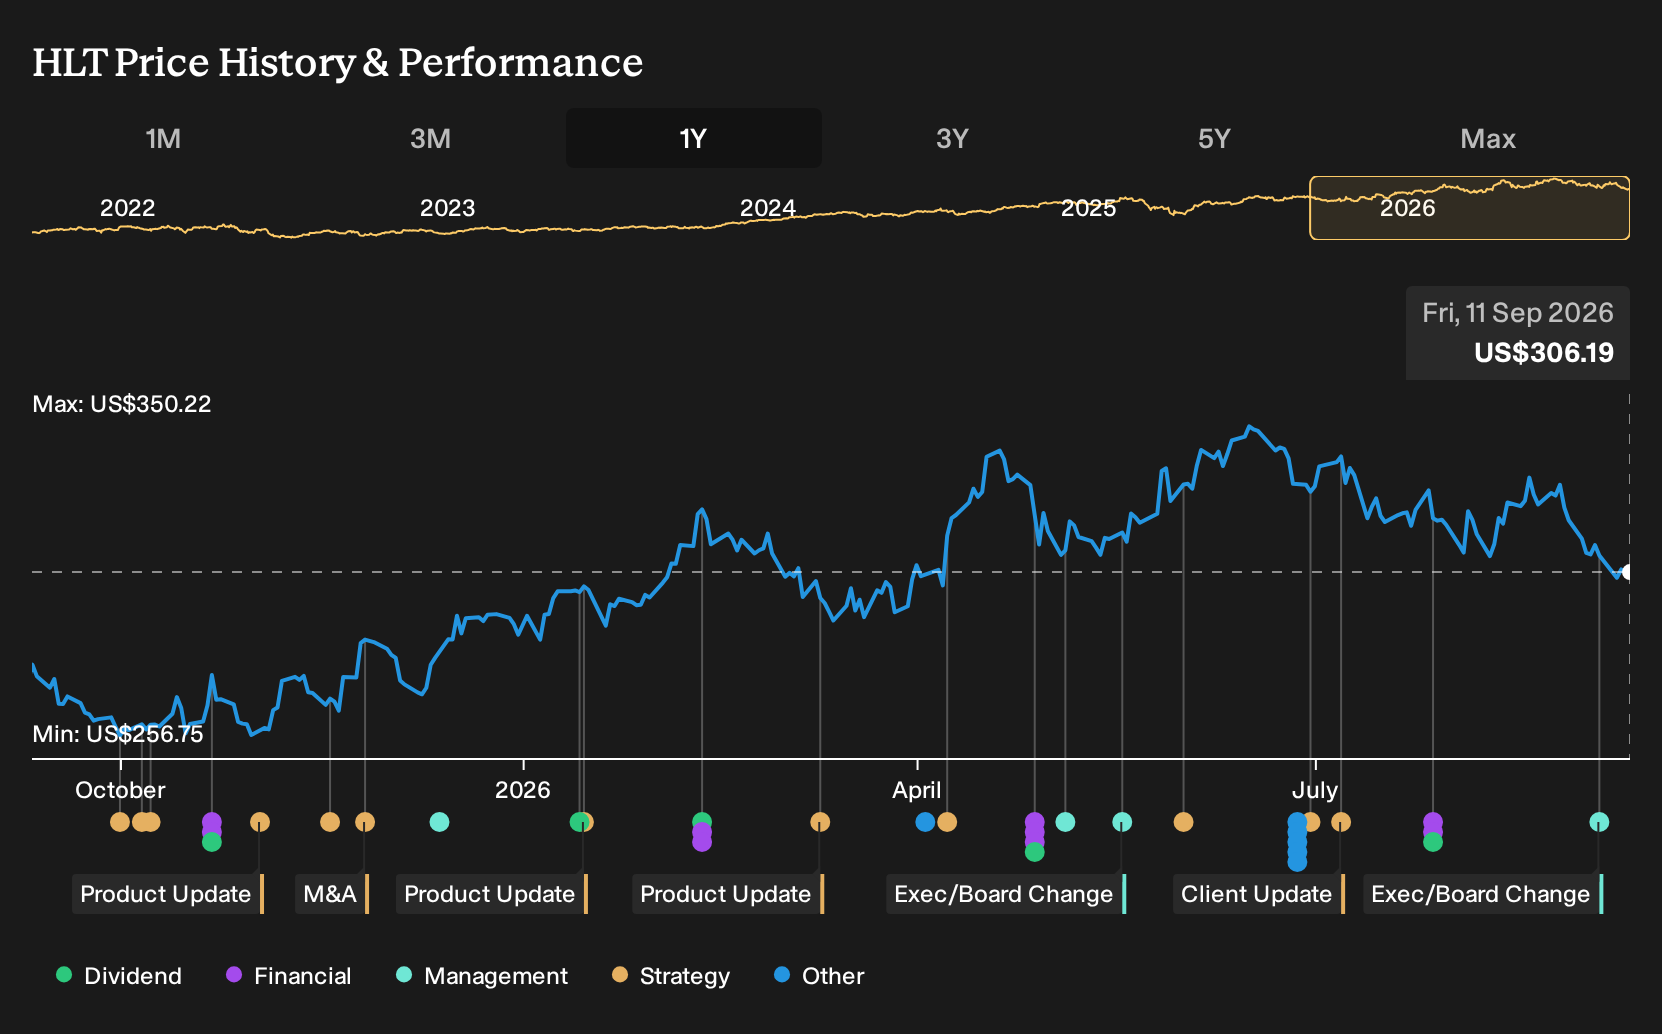Click the US$306.19 price value
1662x1034 pixels.
tap(1544, 353)
